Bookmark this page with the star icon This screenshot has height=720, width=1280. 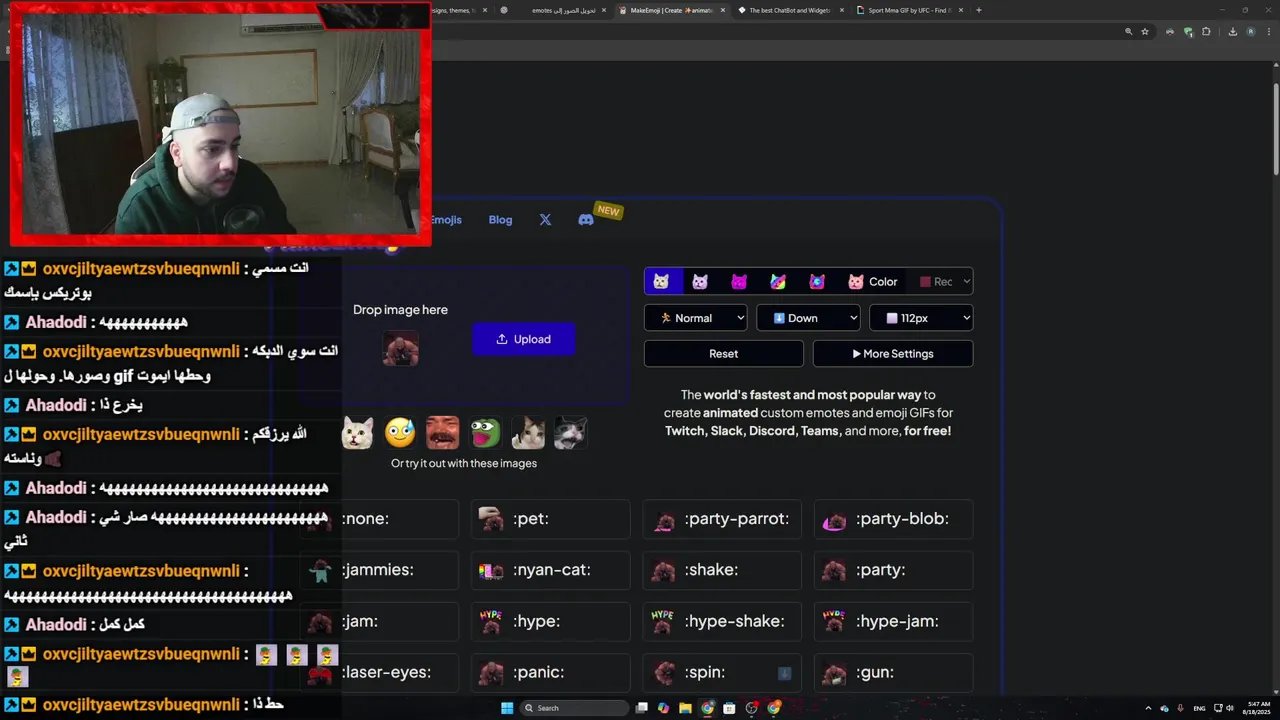[x=1145, y=32]
